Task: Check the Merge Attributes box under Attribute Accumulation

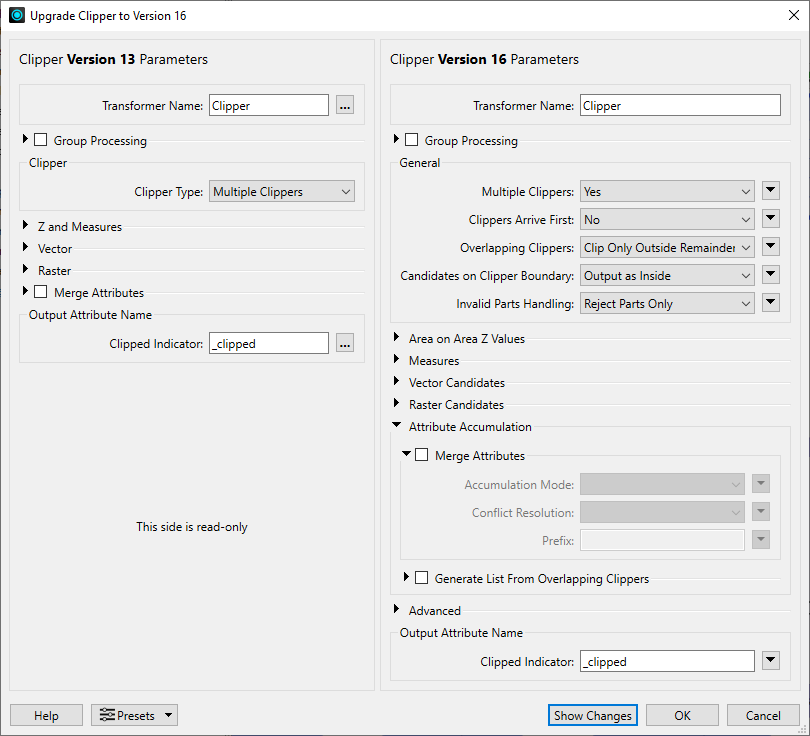Action: [422, 455]
